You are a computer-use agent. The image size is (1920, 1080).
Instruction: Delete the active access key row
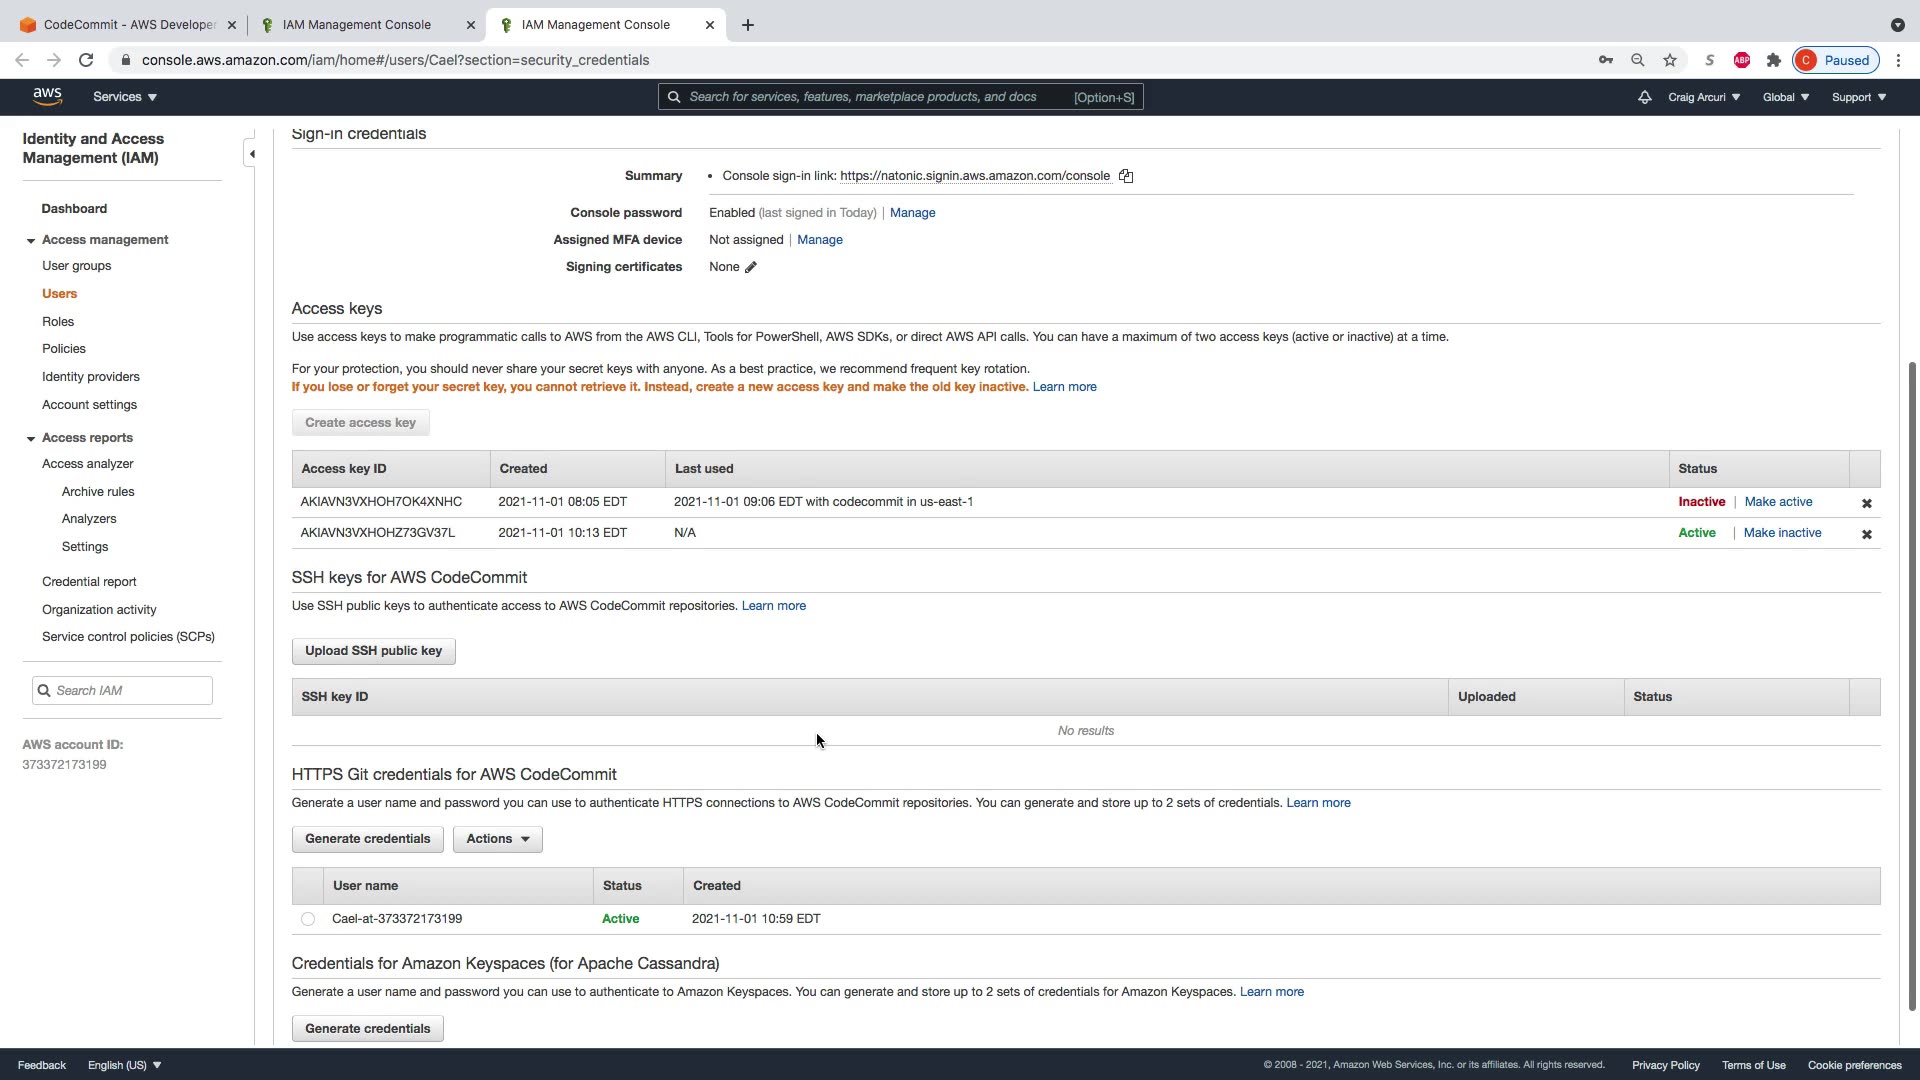(1866, 534)
